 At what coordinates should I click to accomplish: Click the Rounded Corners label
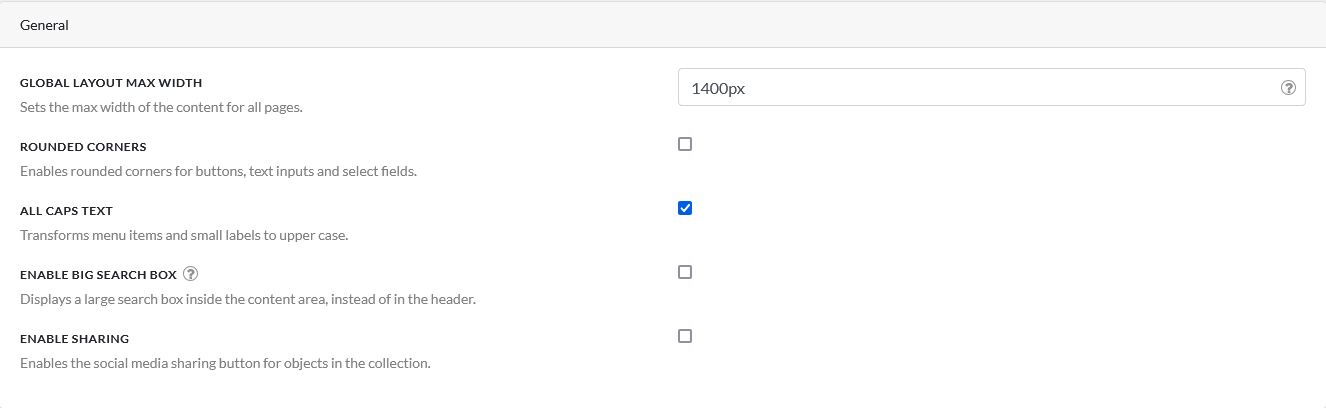pyautogui.click(x=83, y=147)
